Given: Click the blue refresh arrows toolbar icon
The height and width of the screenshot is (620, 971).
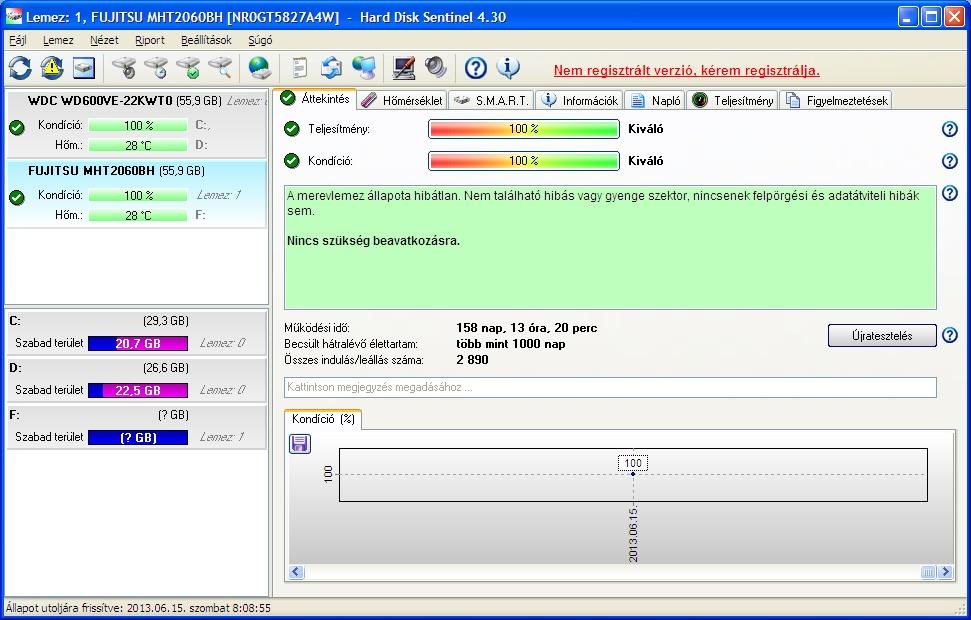Looking at the screenshot, I should click(x=20, y=68).
